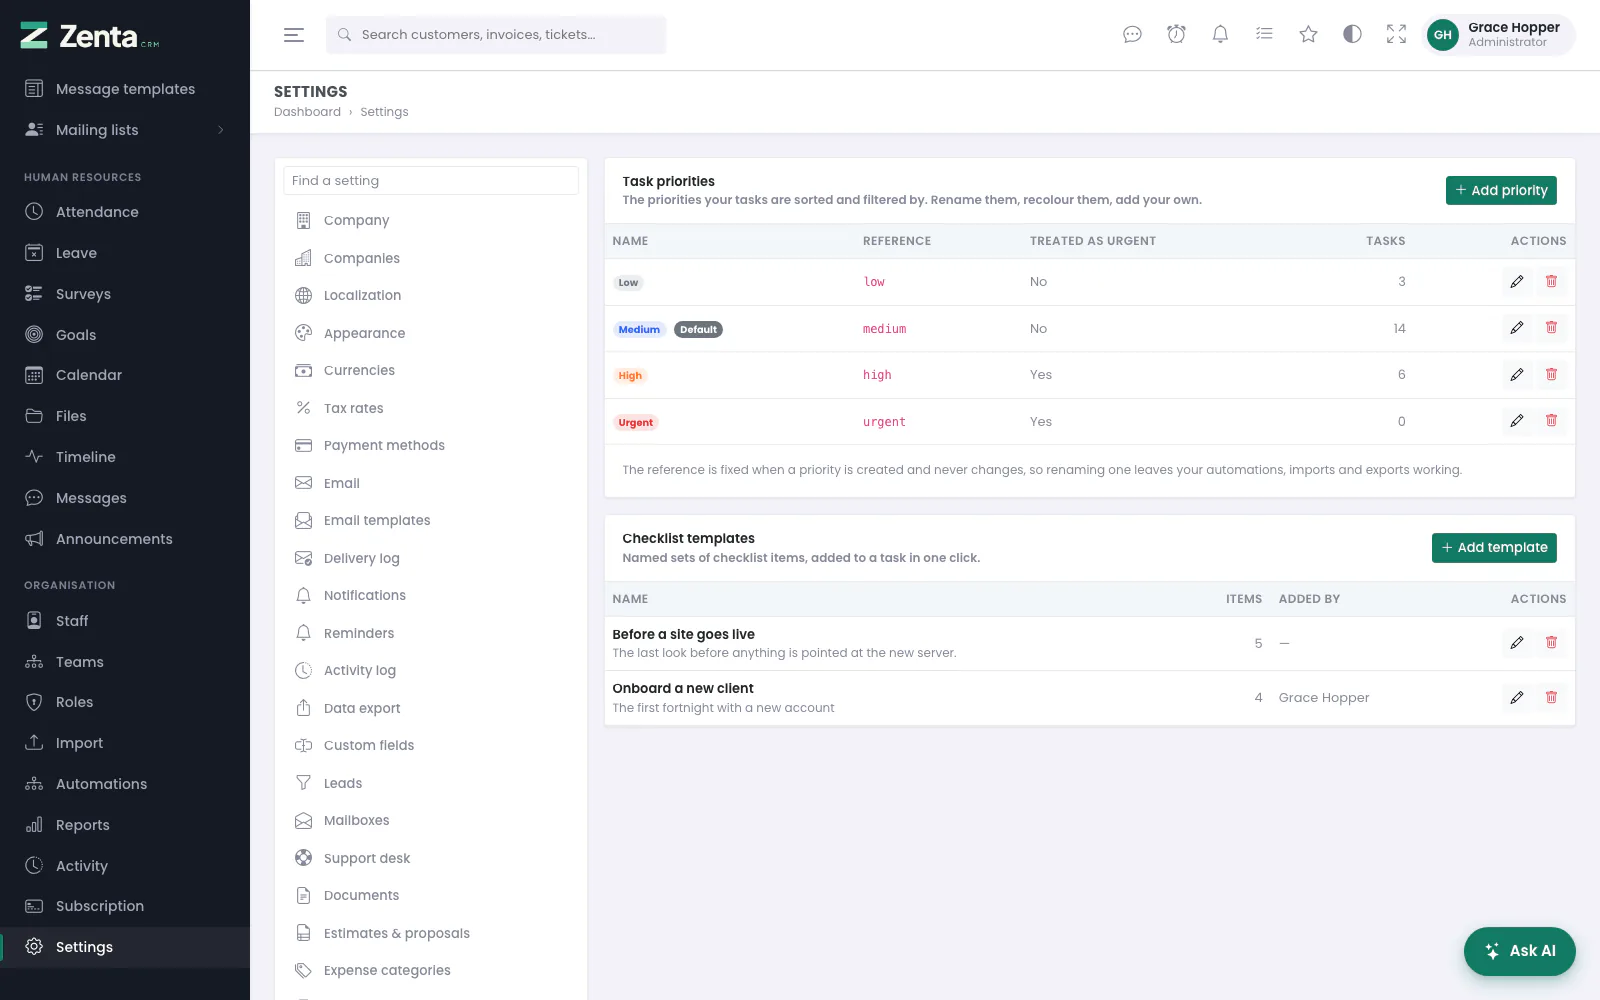Edit the Medium priority row

pyautogui.click(x=1517, y=328)
